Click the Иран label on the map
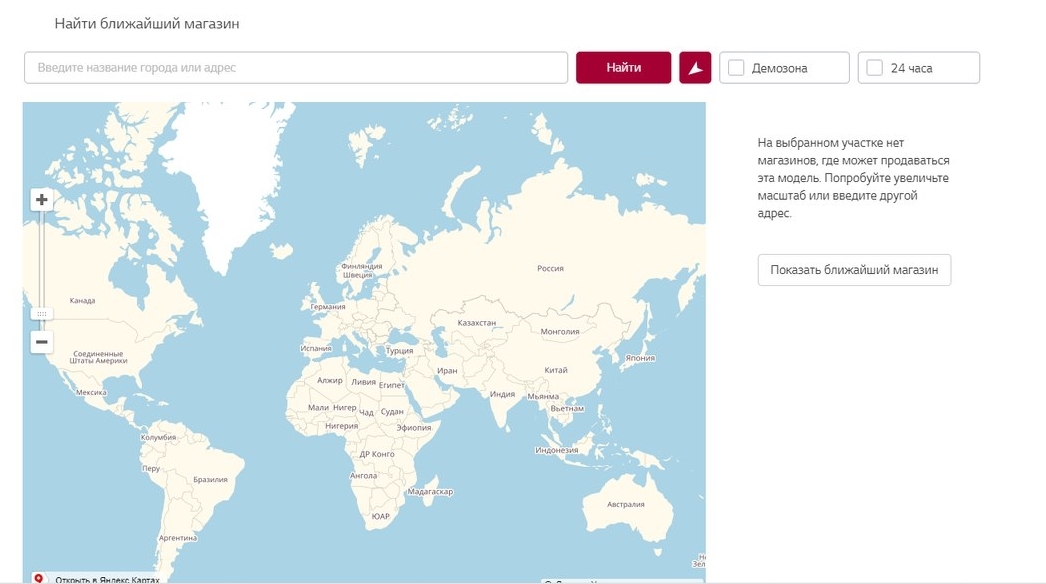 [x=447, y=370]
